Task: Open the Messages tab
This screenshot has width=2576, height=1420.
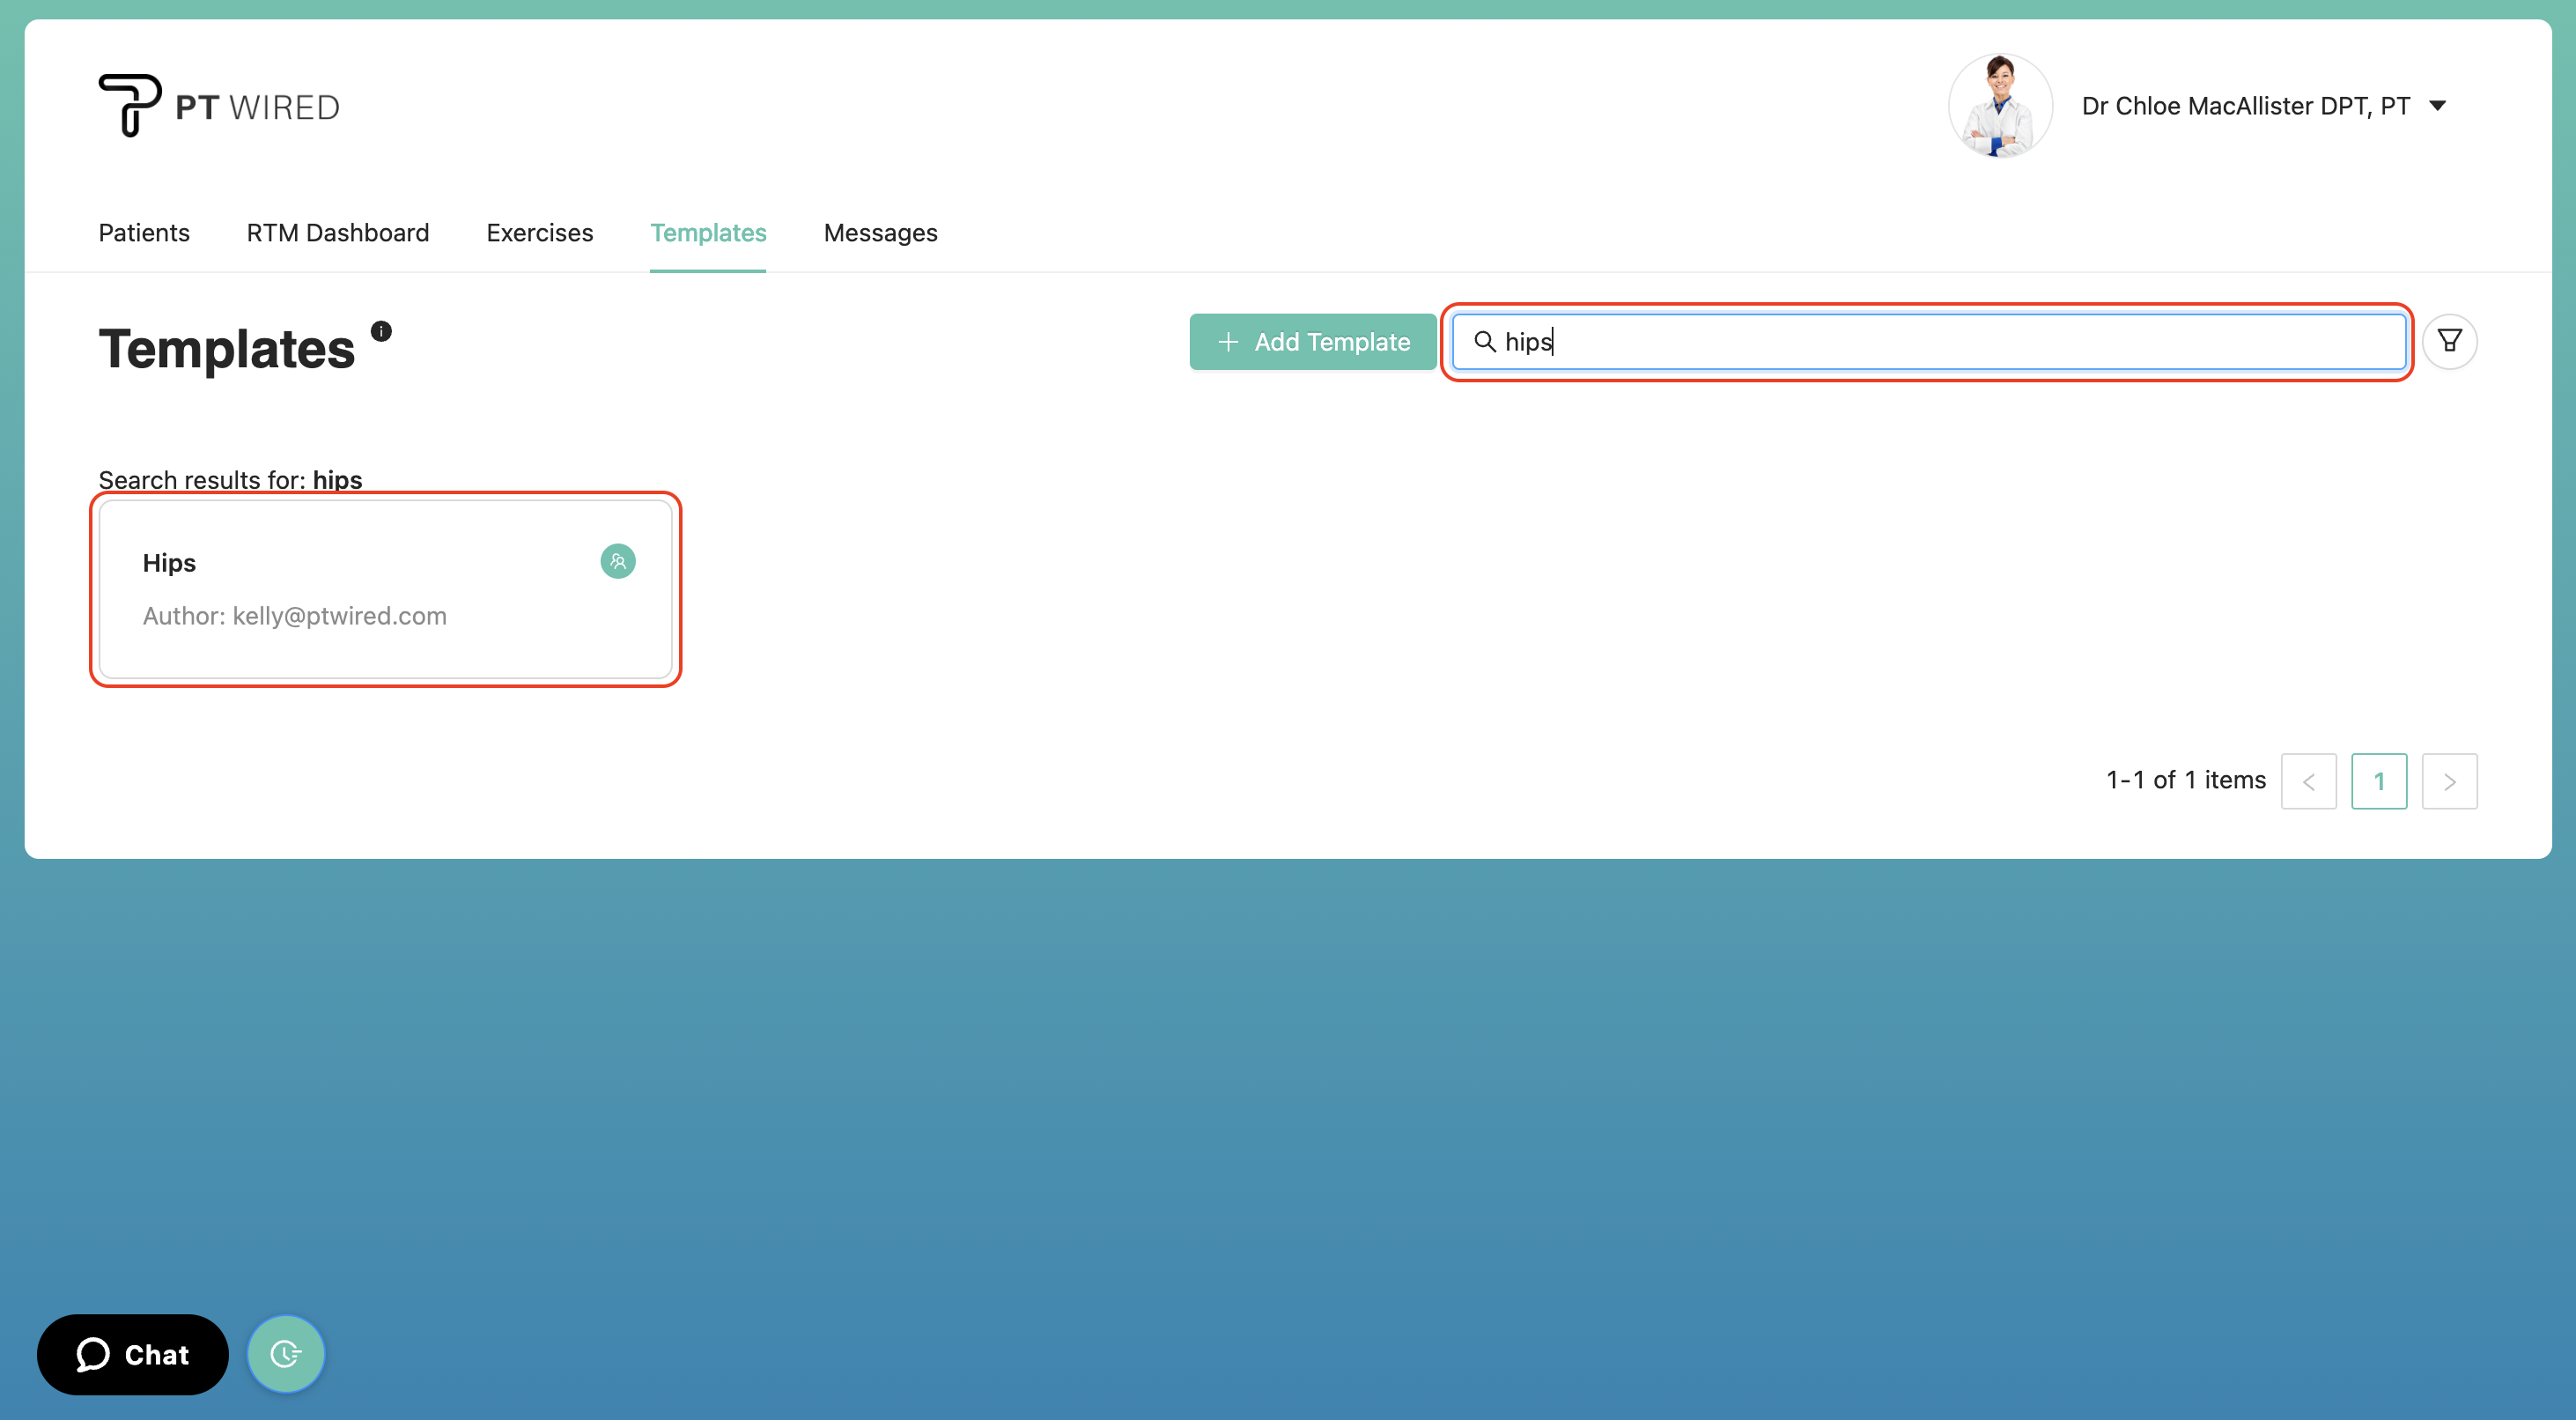Action: tap(880, 233)
